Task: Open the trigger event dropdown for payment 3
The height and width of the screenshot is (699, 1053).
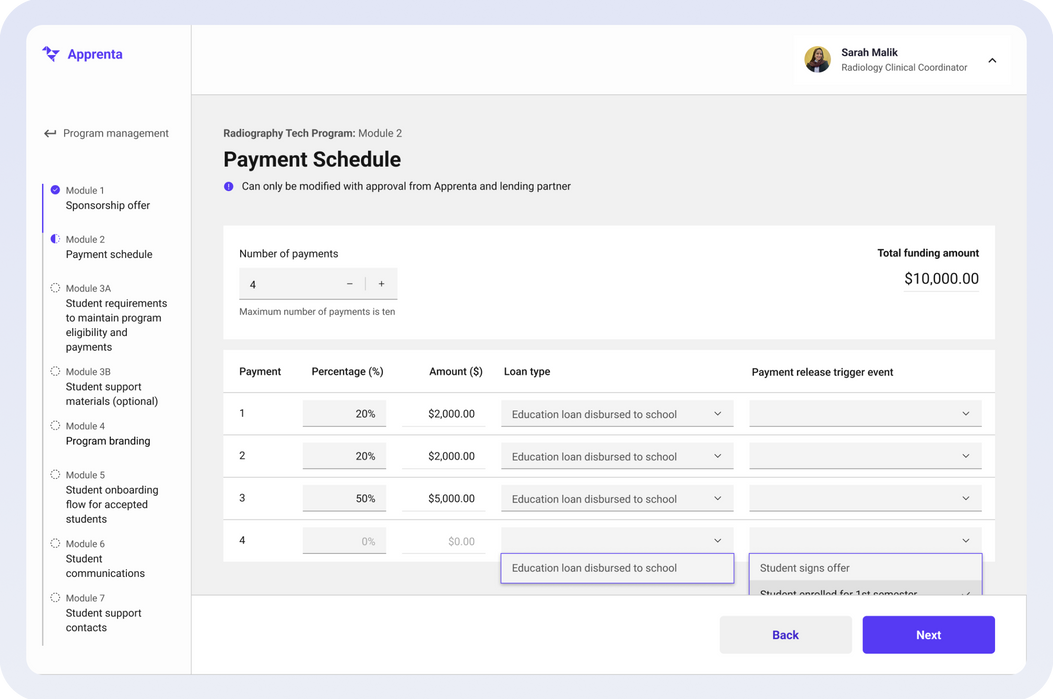Action: (x=865, y=498)
